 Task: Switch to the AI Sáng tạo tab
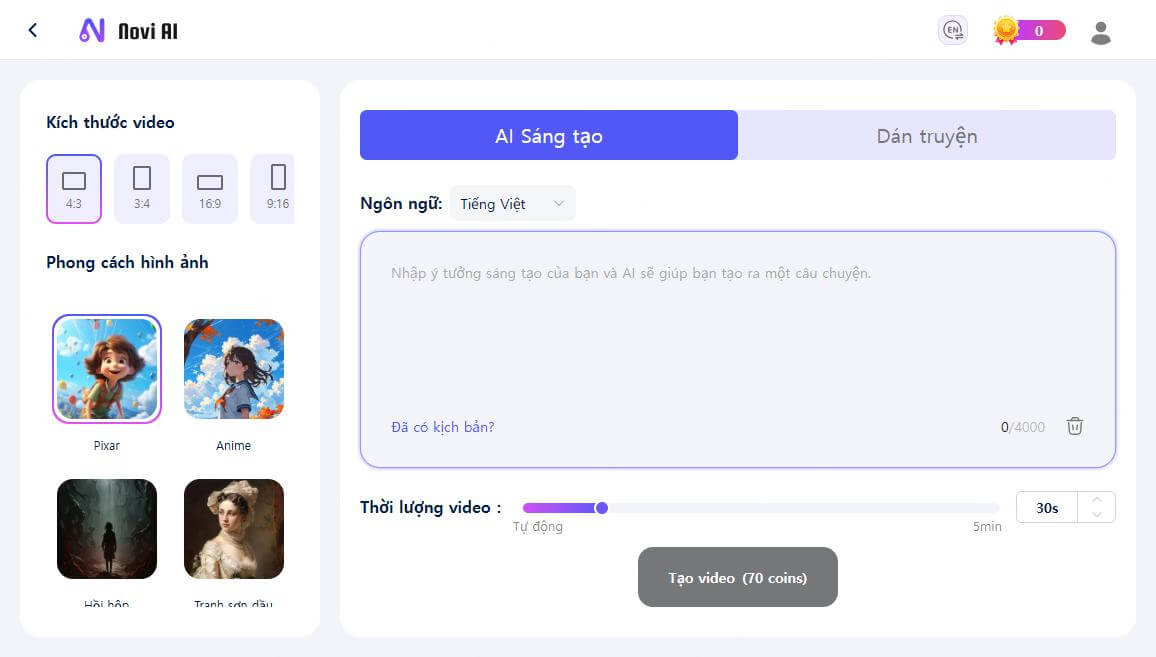pos(548,136)
